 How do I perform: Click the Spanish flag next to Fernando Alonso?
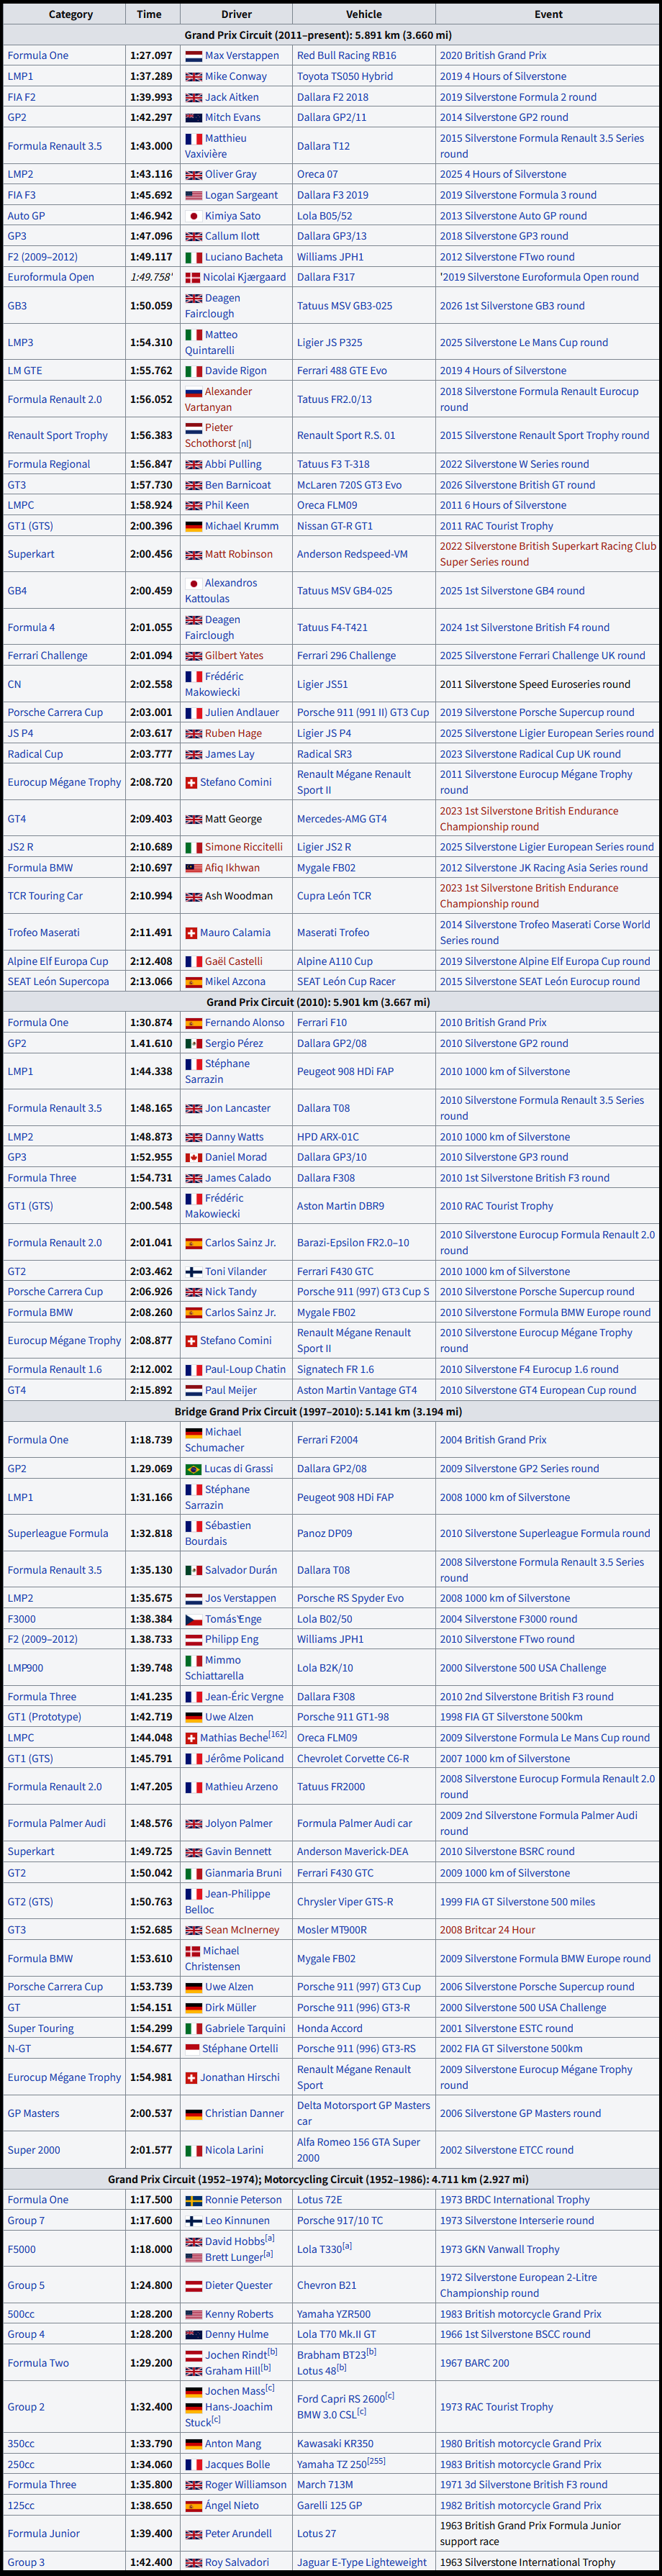tap(193, 1023)
